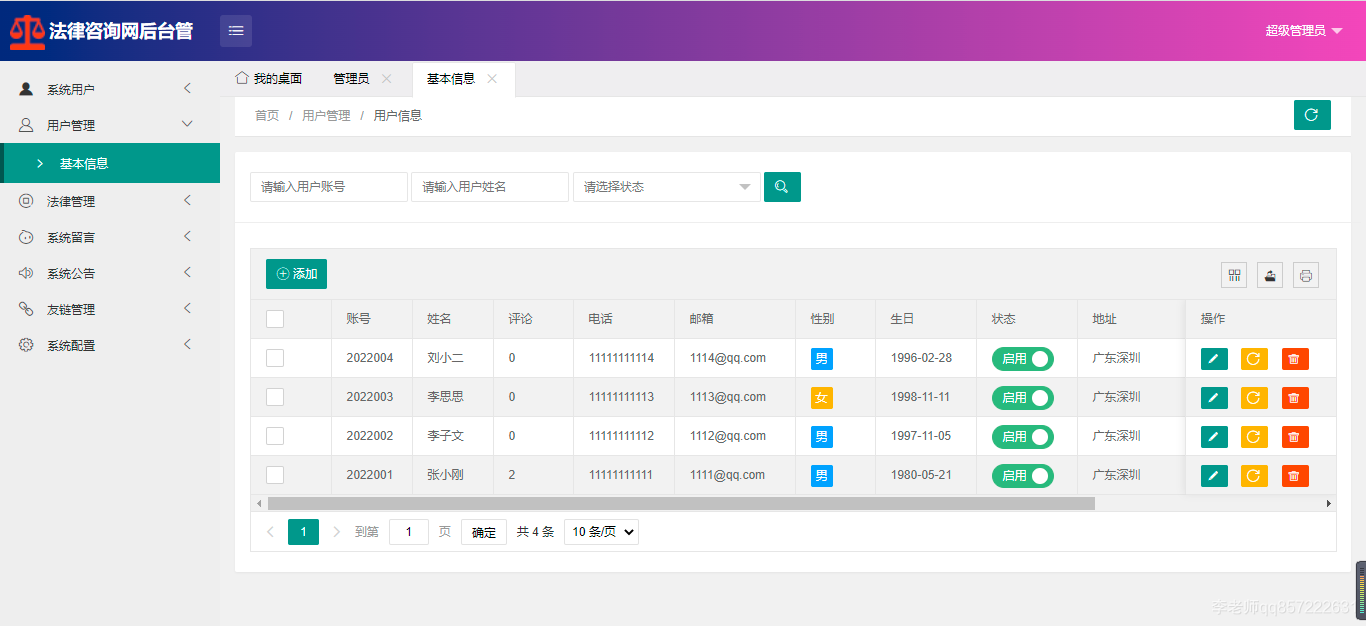Viewport: 1366px width, 626px height.
Task: Toggle the 启用 status switch for 刘小二
Action: click(x=1023, y=359)
